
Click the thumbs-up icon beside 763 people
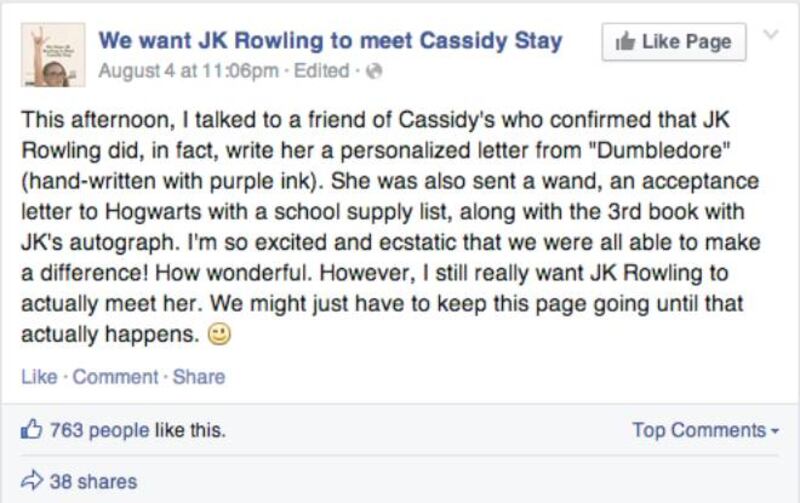(x=31, y=430)
